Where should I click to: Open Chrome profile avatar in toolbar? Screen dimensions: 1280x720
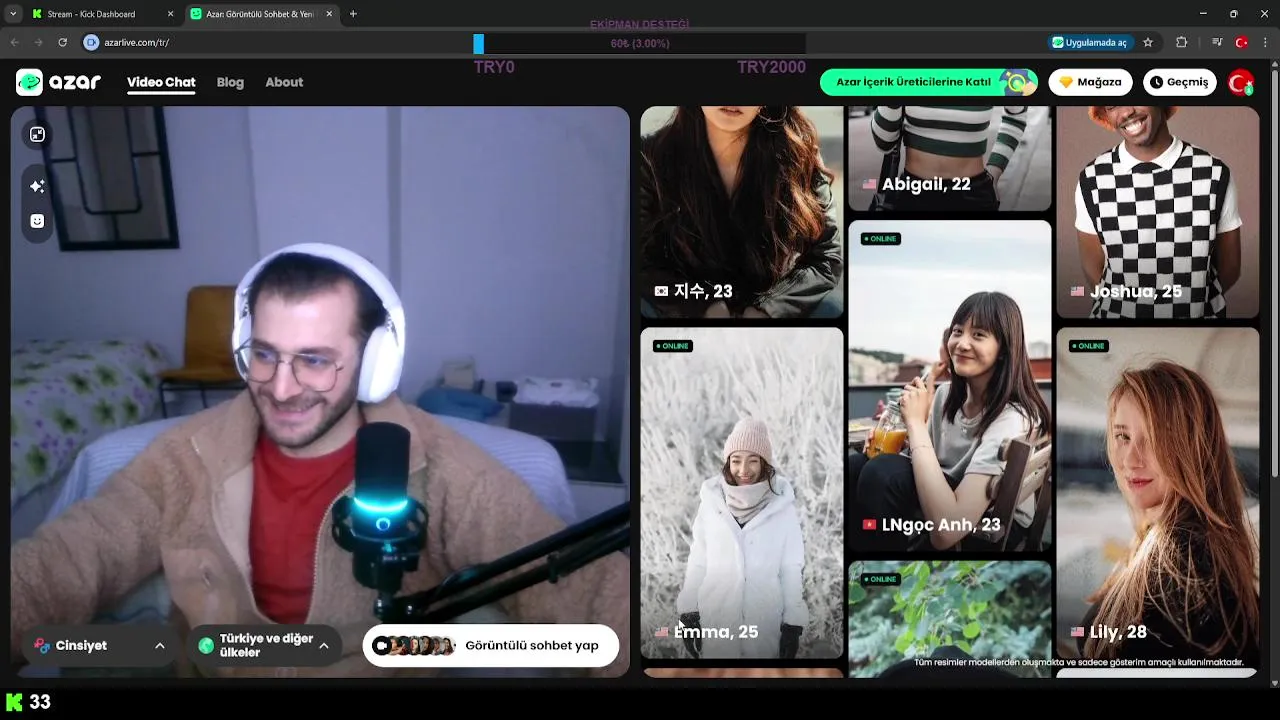pyautogui.click(x=1241, y=42)
